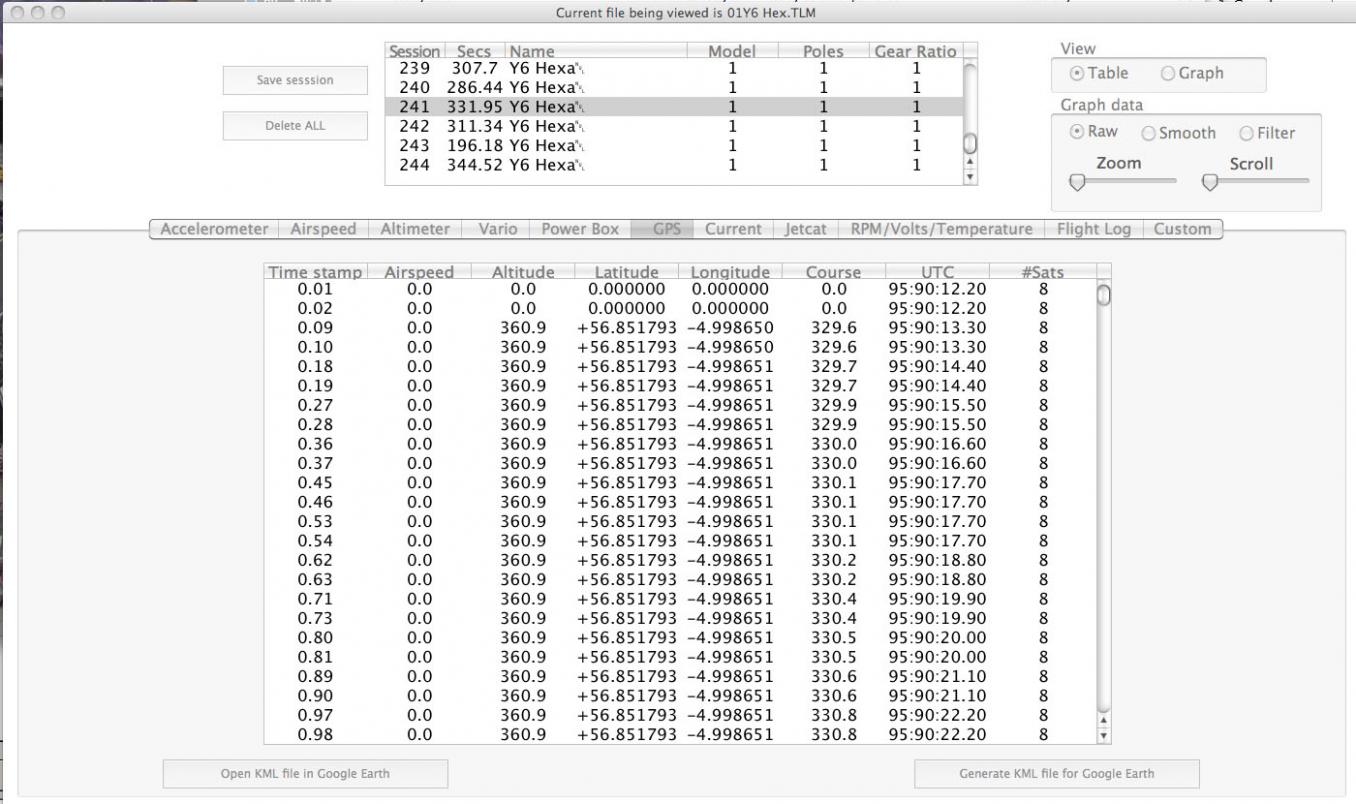This screenshot has height=804, width=1356.
Task: Open KML file in Google Earth
Action: [x=305, y=773]
